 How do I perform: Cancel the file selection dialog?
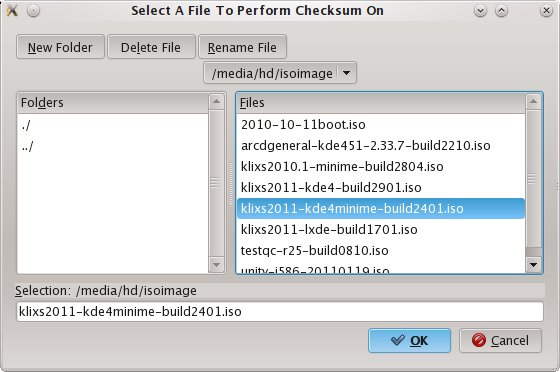(x=500, y=341)
